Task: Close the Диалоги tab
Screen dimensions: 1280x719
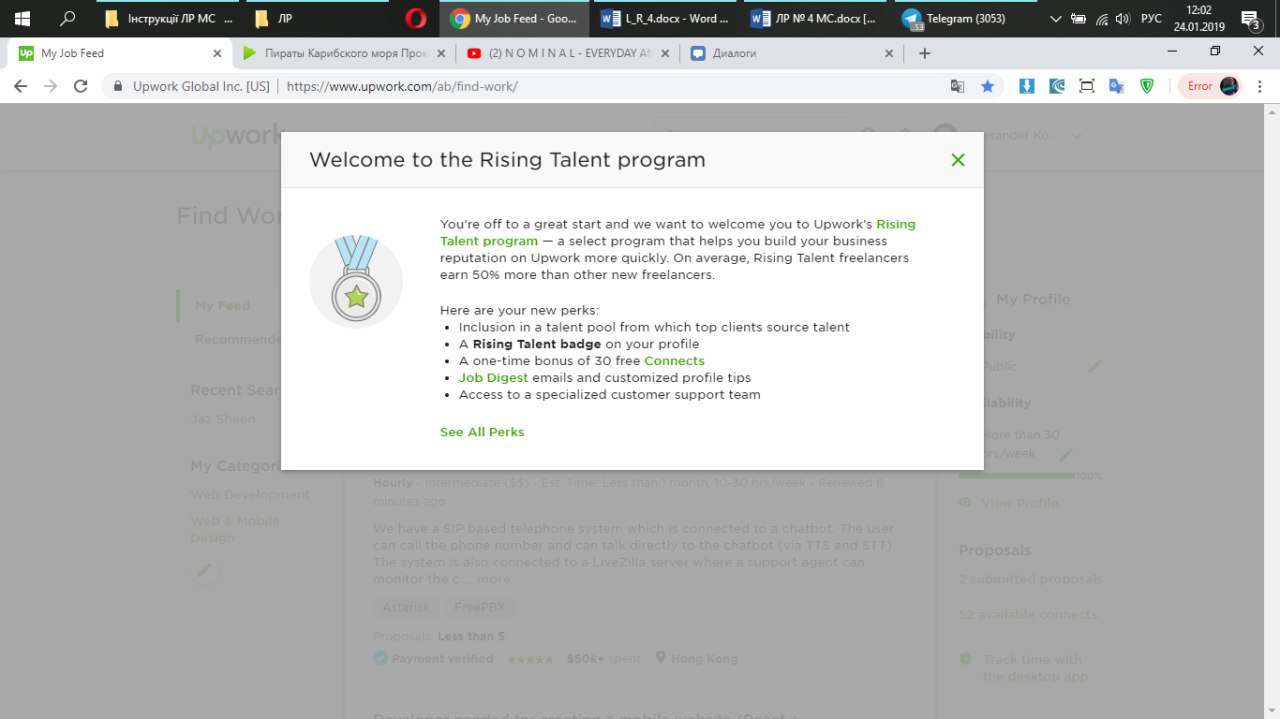Action: tap(888, 54)
